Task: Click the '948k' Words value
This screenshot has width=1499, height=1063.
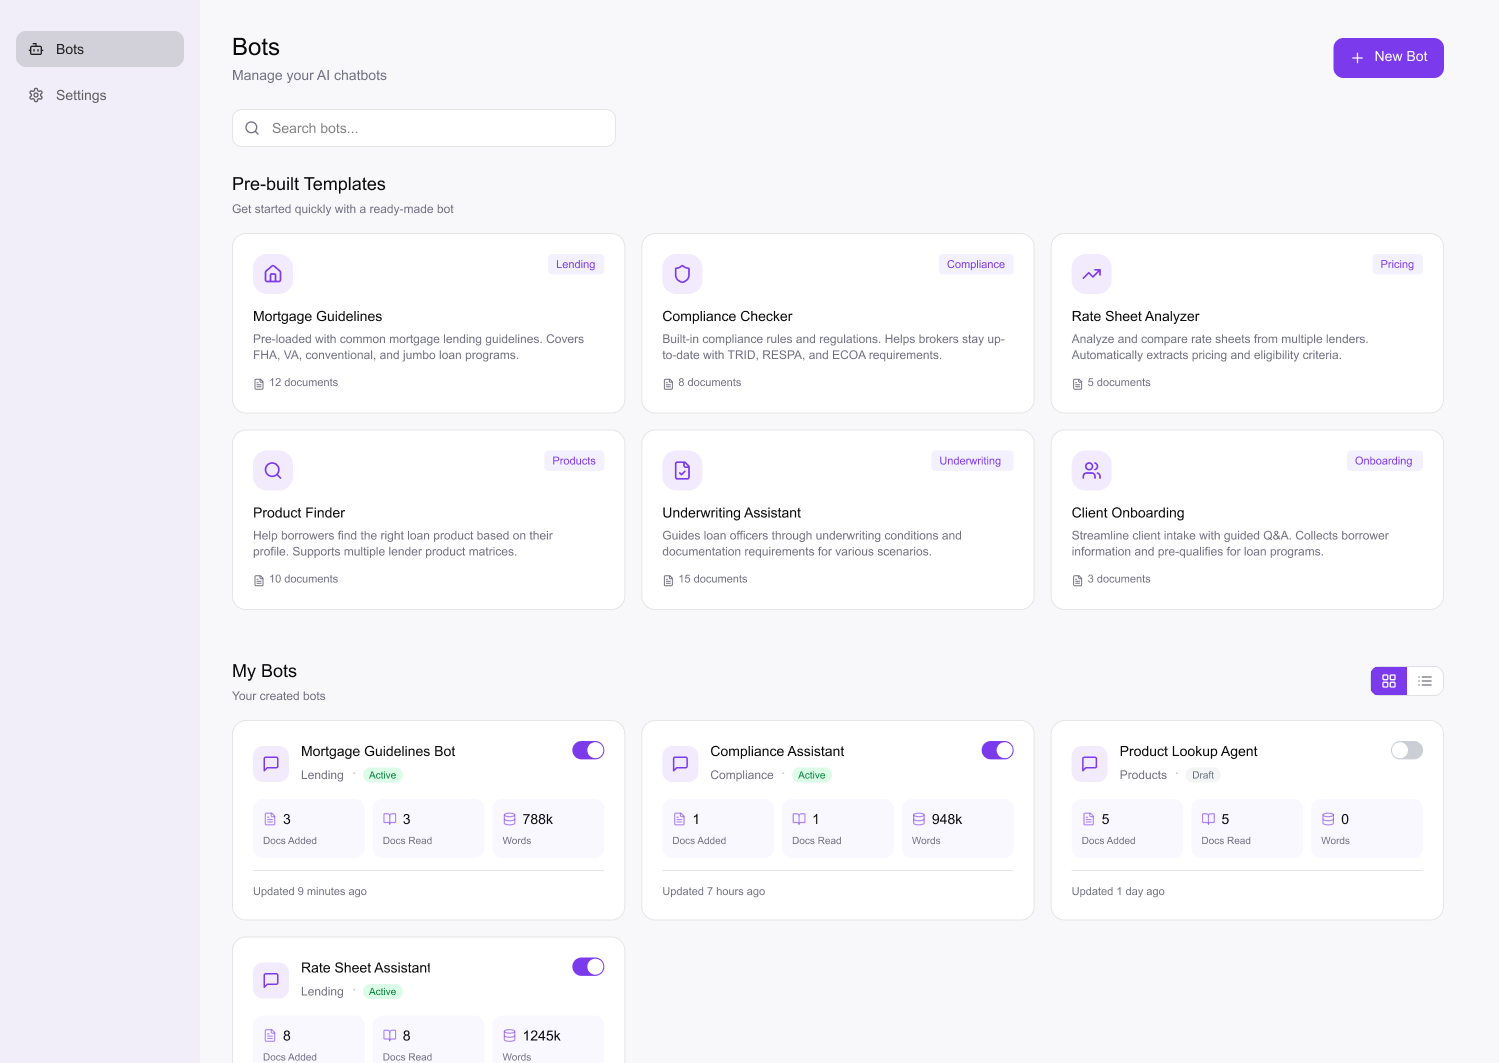Action: [x=947, y=819]
